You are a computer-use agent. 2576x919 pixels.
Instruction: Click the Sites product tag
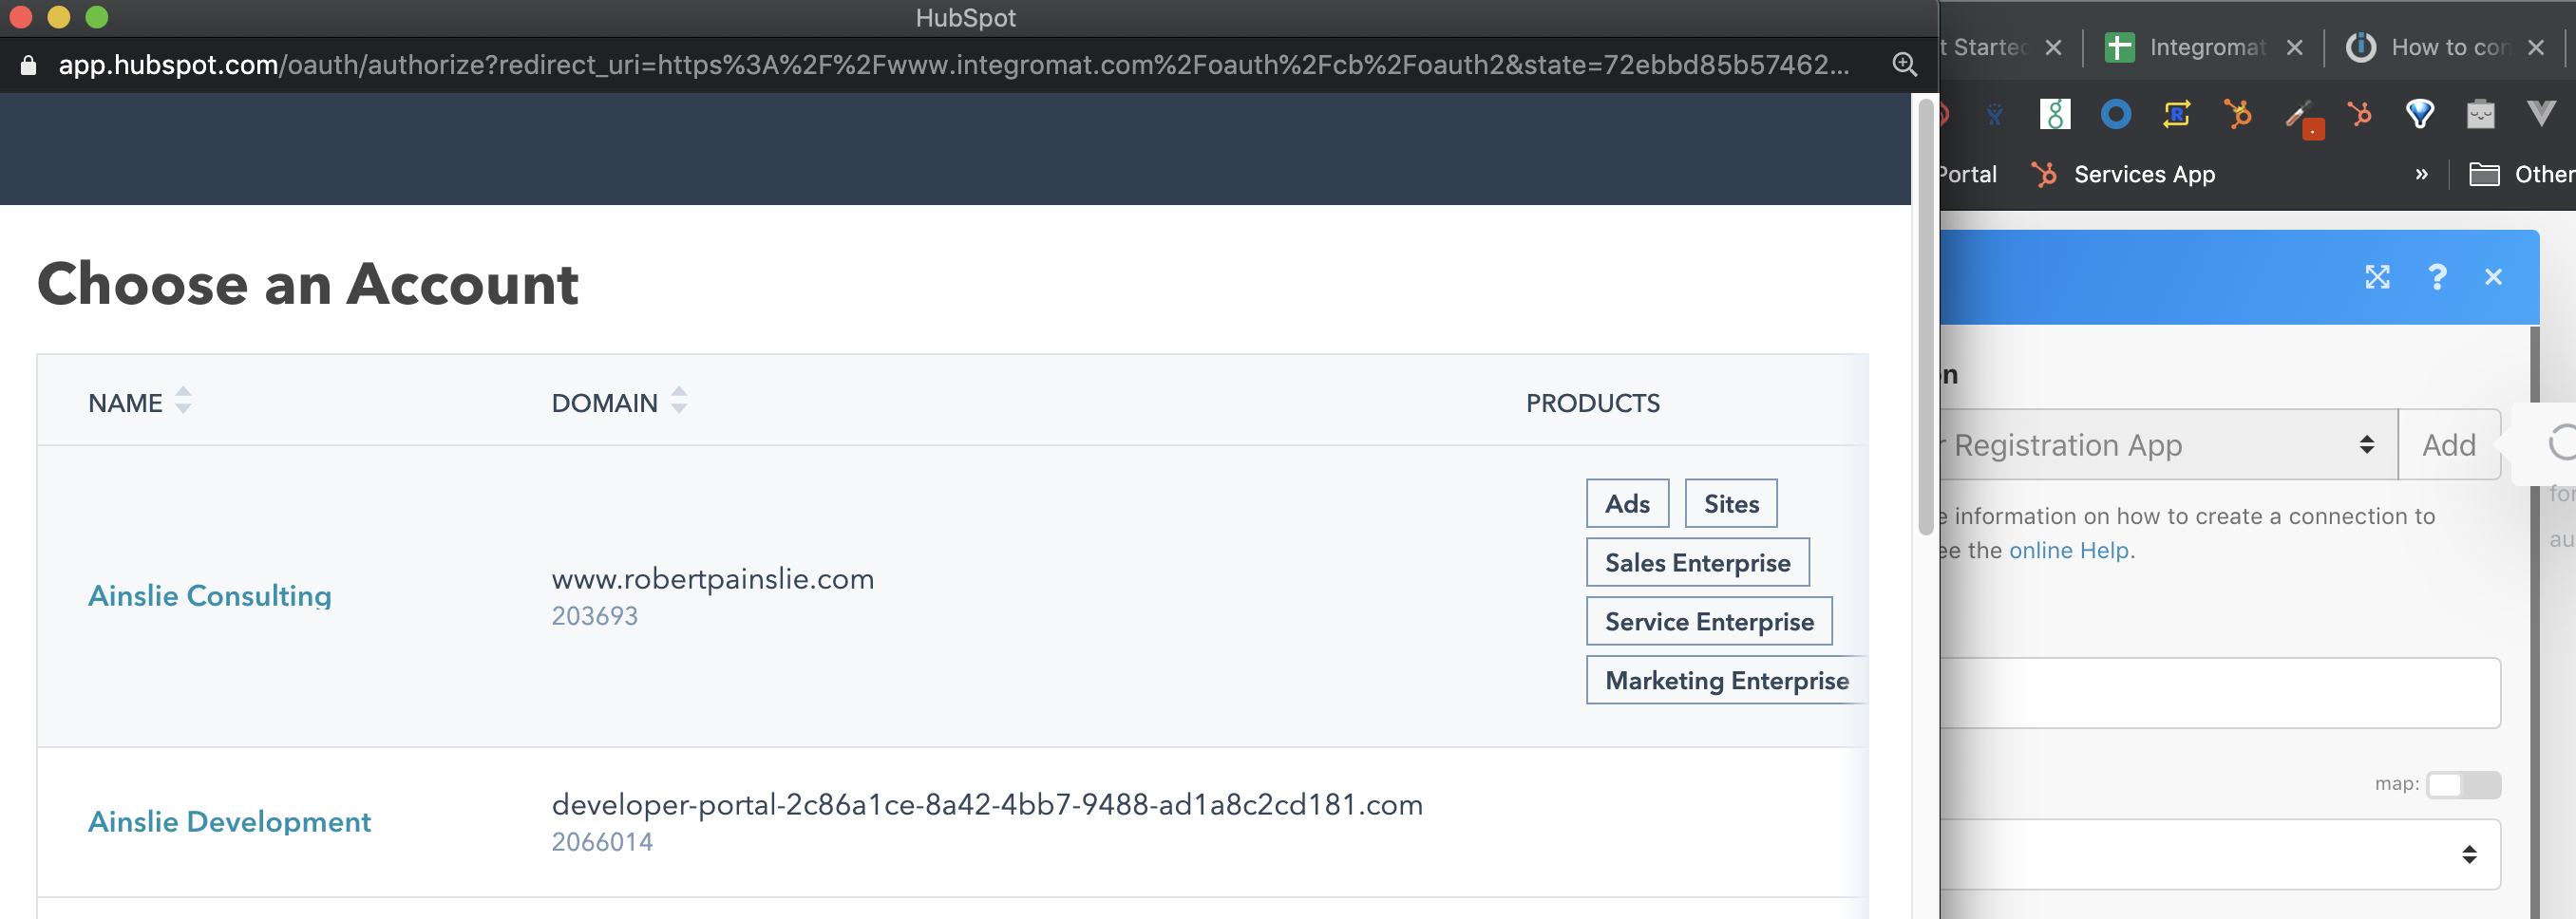[1731, 504]
